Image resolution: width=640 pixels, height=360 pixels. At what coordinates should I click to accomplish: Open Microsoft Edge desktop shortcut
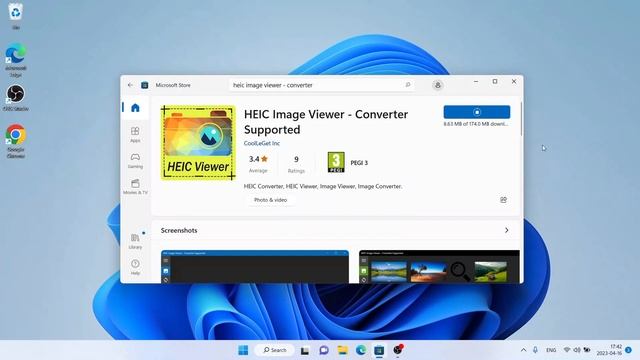click(16, 60)
